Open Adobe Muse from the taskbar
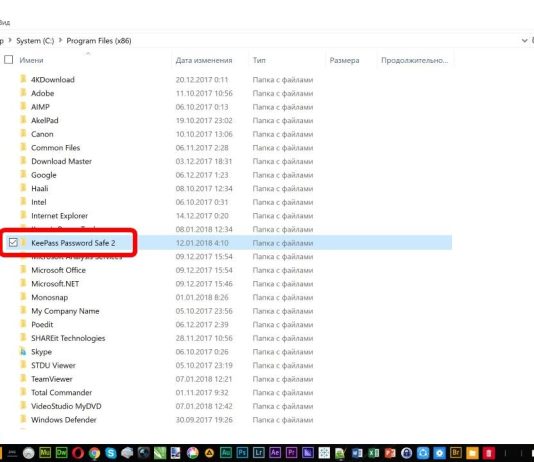The height and width of the screenshot is (462, 534). pos(45,452)
